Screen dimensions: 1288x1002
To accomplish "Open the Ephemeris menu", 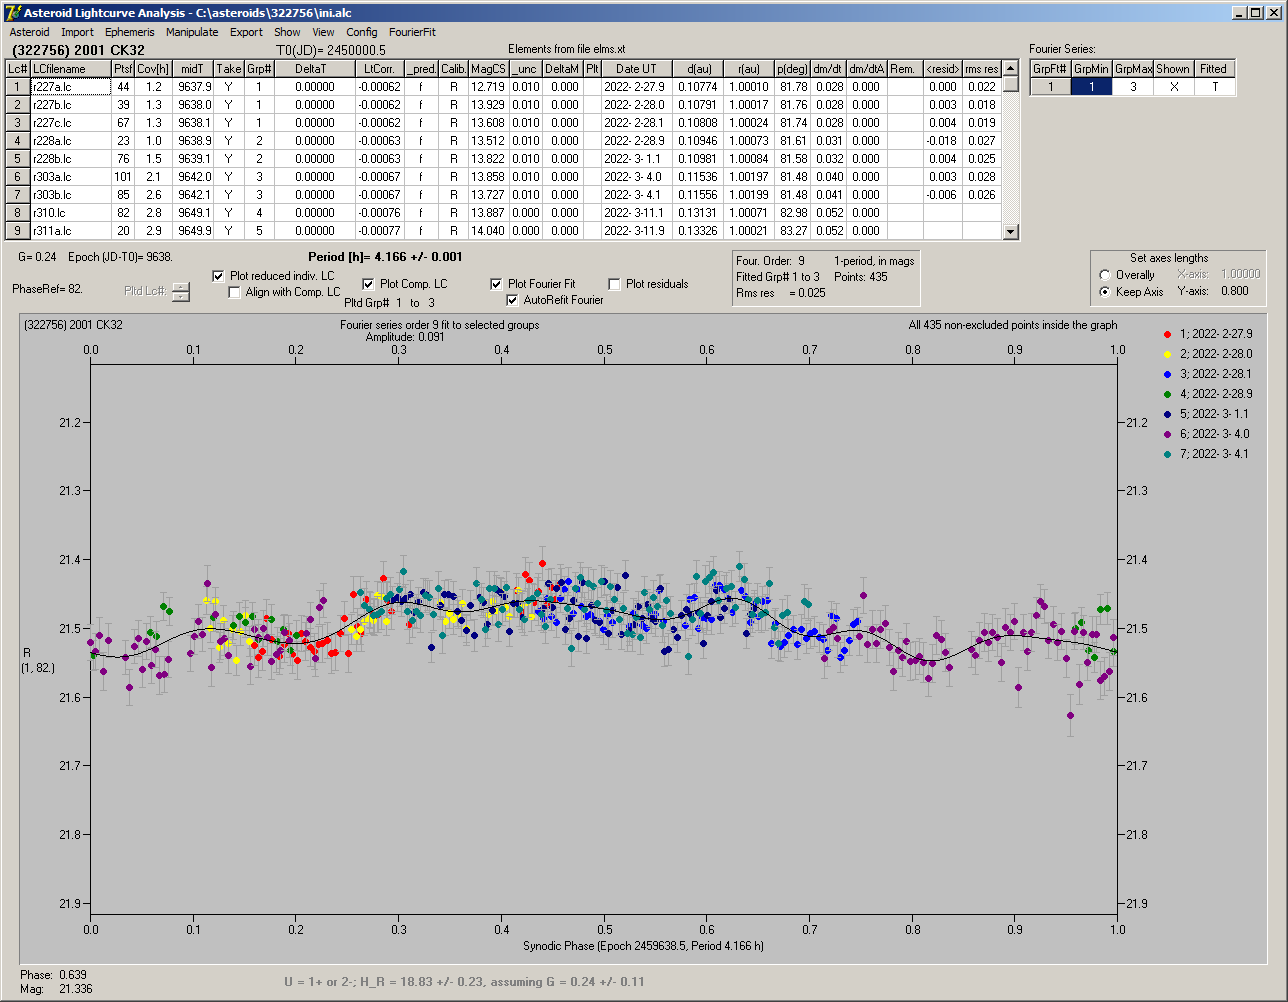I will click(x=129, y=32).
